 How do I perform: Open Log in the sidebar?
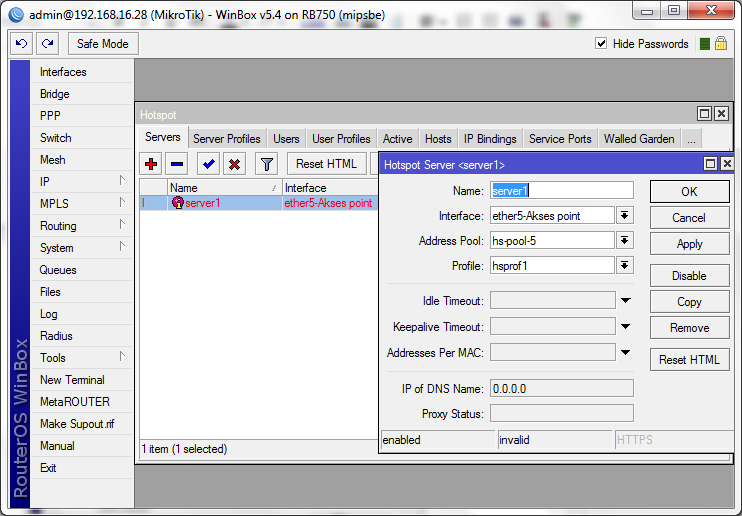pyautogui.click(x=82, y=314)
